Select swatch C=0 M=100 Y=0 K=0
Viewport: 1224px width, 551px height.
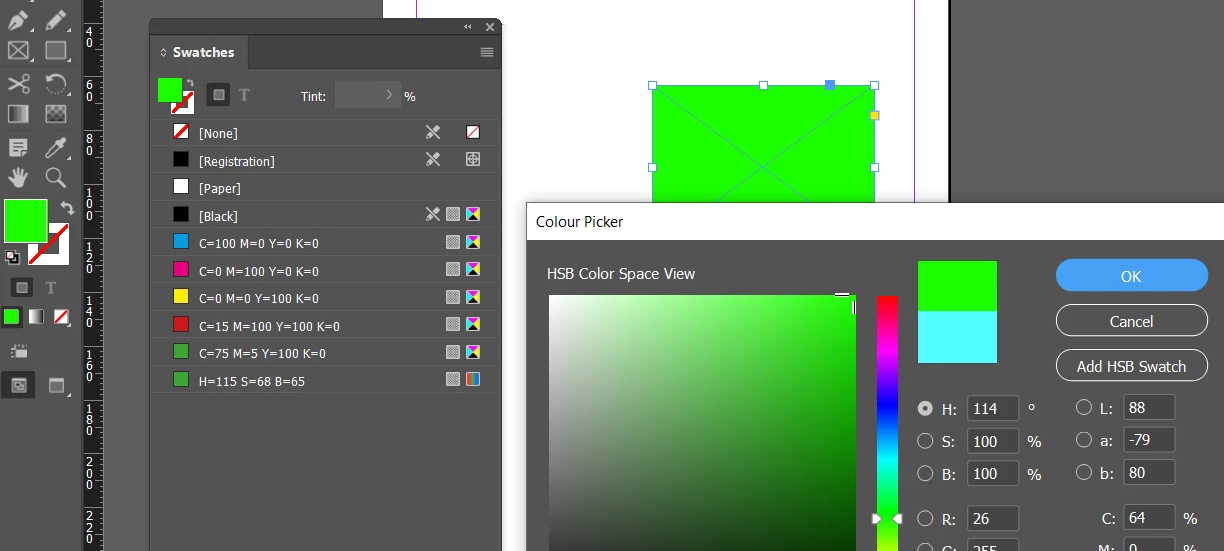point(325,270)
